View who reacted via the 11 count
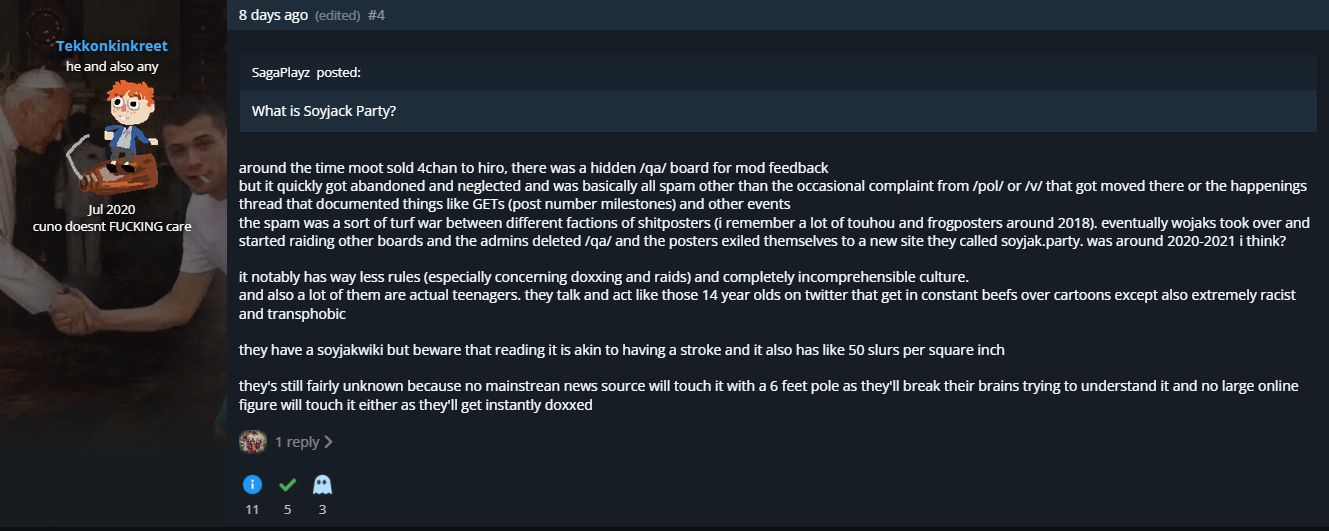The image size is (1329, 531). pyautogui.click(x=252, y=509)
